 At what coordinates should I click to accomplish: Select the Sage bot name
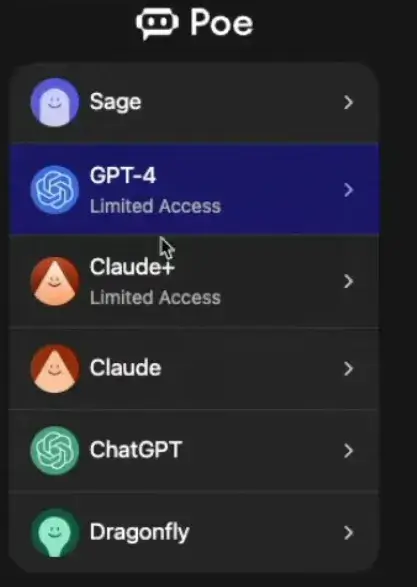coord(115,102)
